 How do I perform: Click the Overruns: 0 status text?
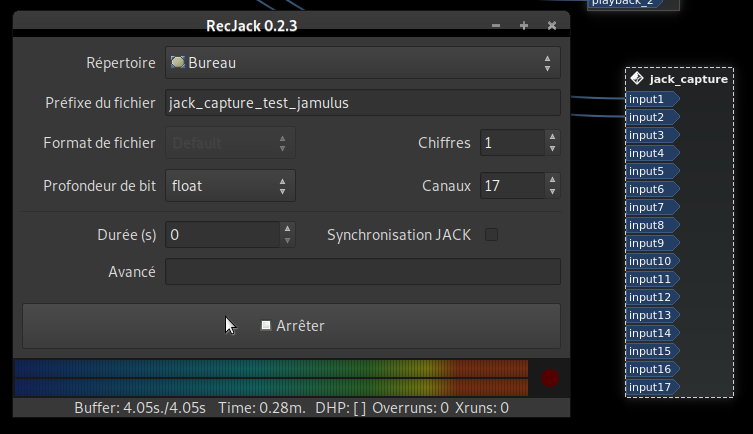(x=410, y=408)
